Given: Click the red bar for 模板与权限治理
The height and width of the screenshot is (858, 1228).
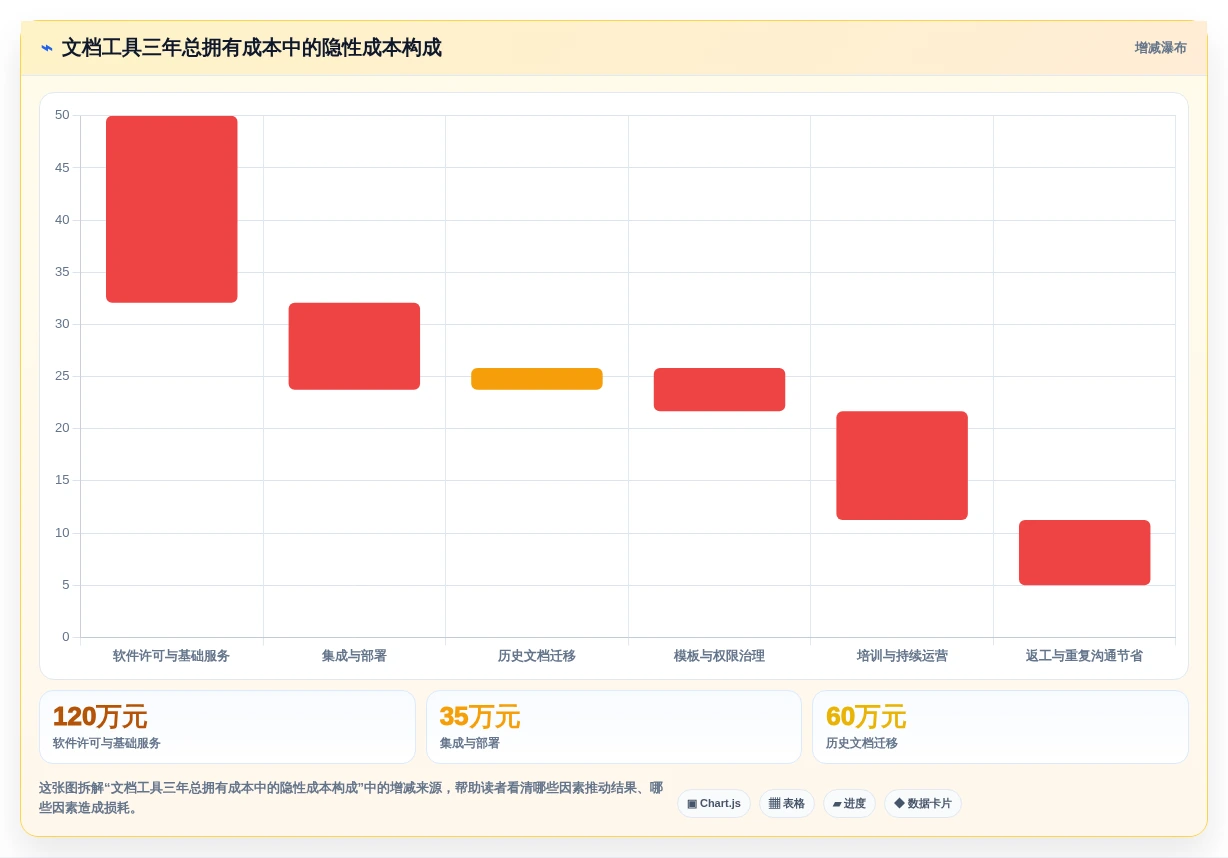Looking at the screenshot, I should (719, 390).
